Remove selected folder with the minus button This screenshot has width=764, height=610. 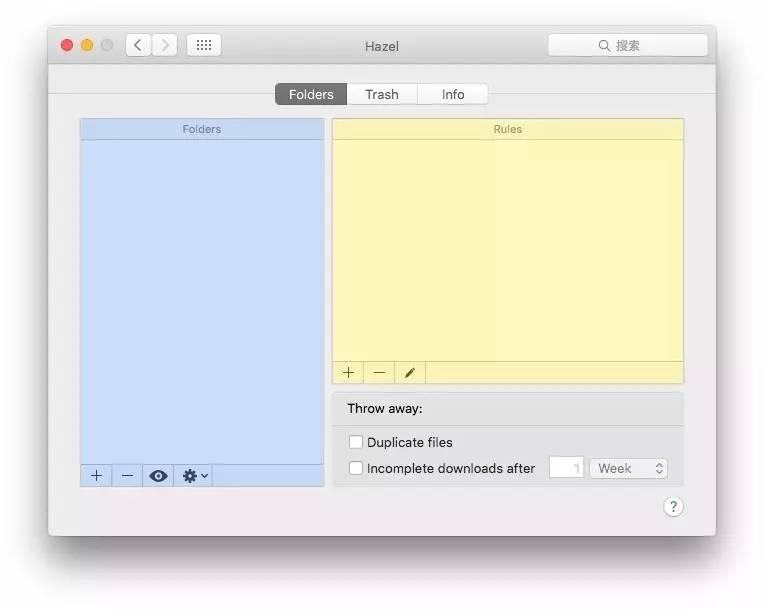[127, 476]
